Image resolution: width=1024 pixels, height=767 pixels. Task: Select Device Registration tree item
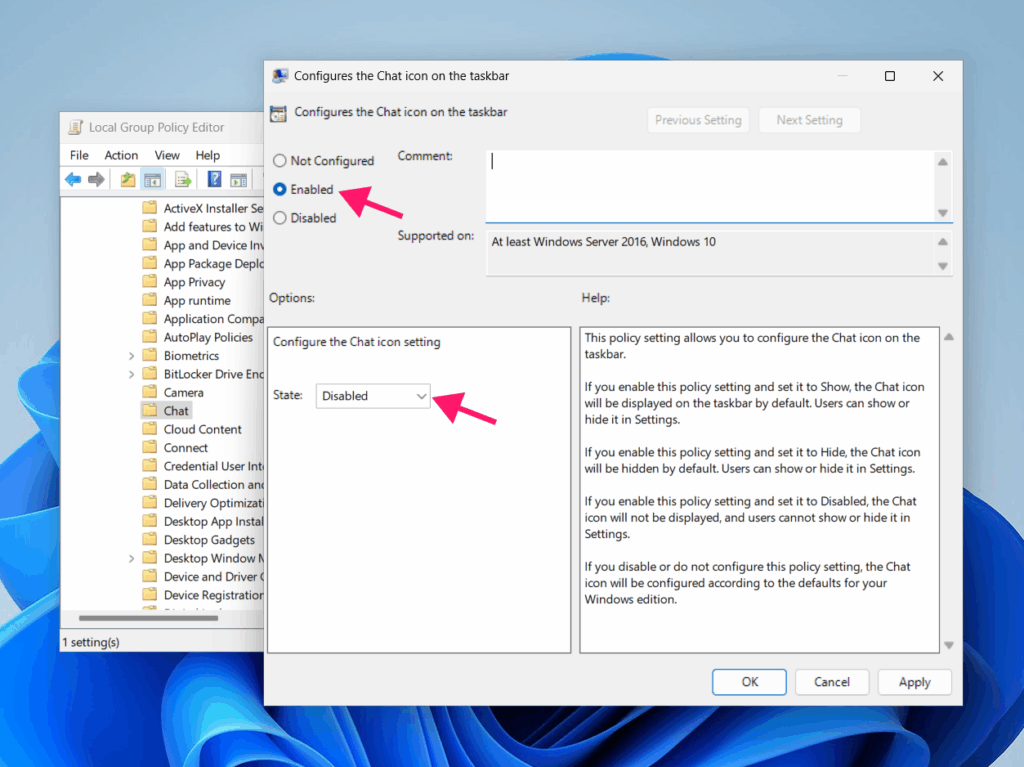coord(213,595)
